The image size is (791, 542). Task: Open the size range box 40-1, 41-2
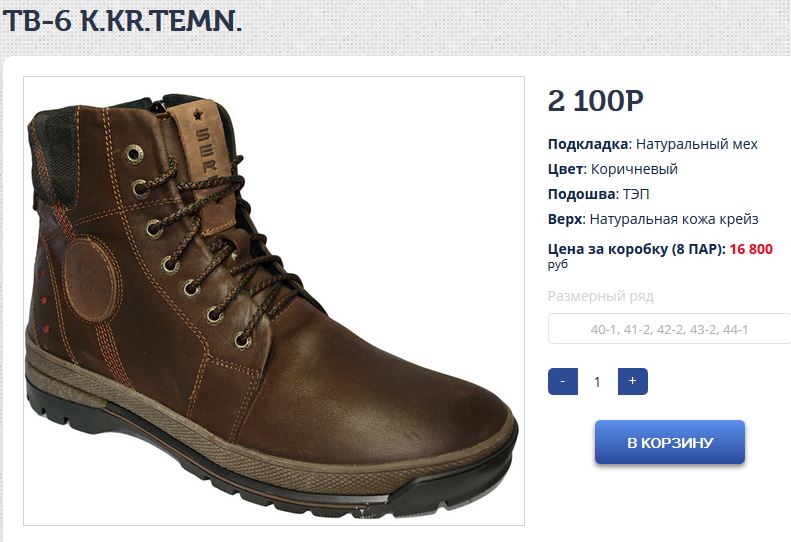pos(669,329)
